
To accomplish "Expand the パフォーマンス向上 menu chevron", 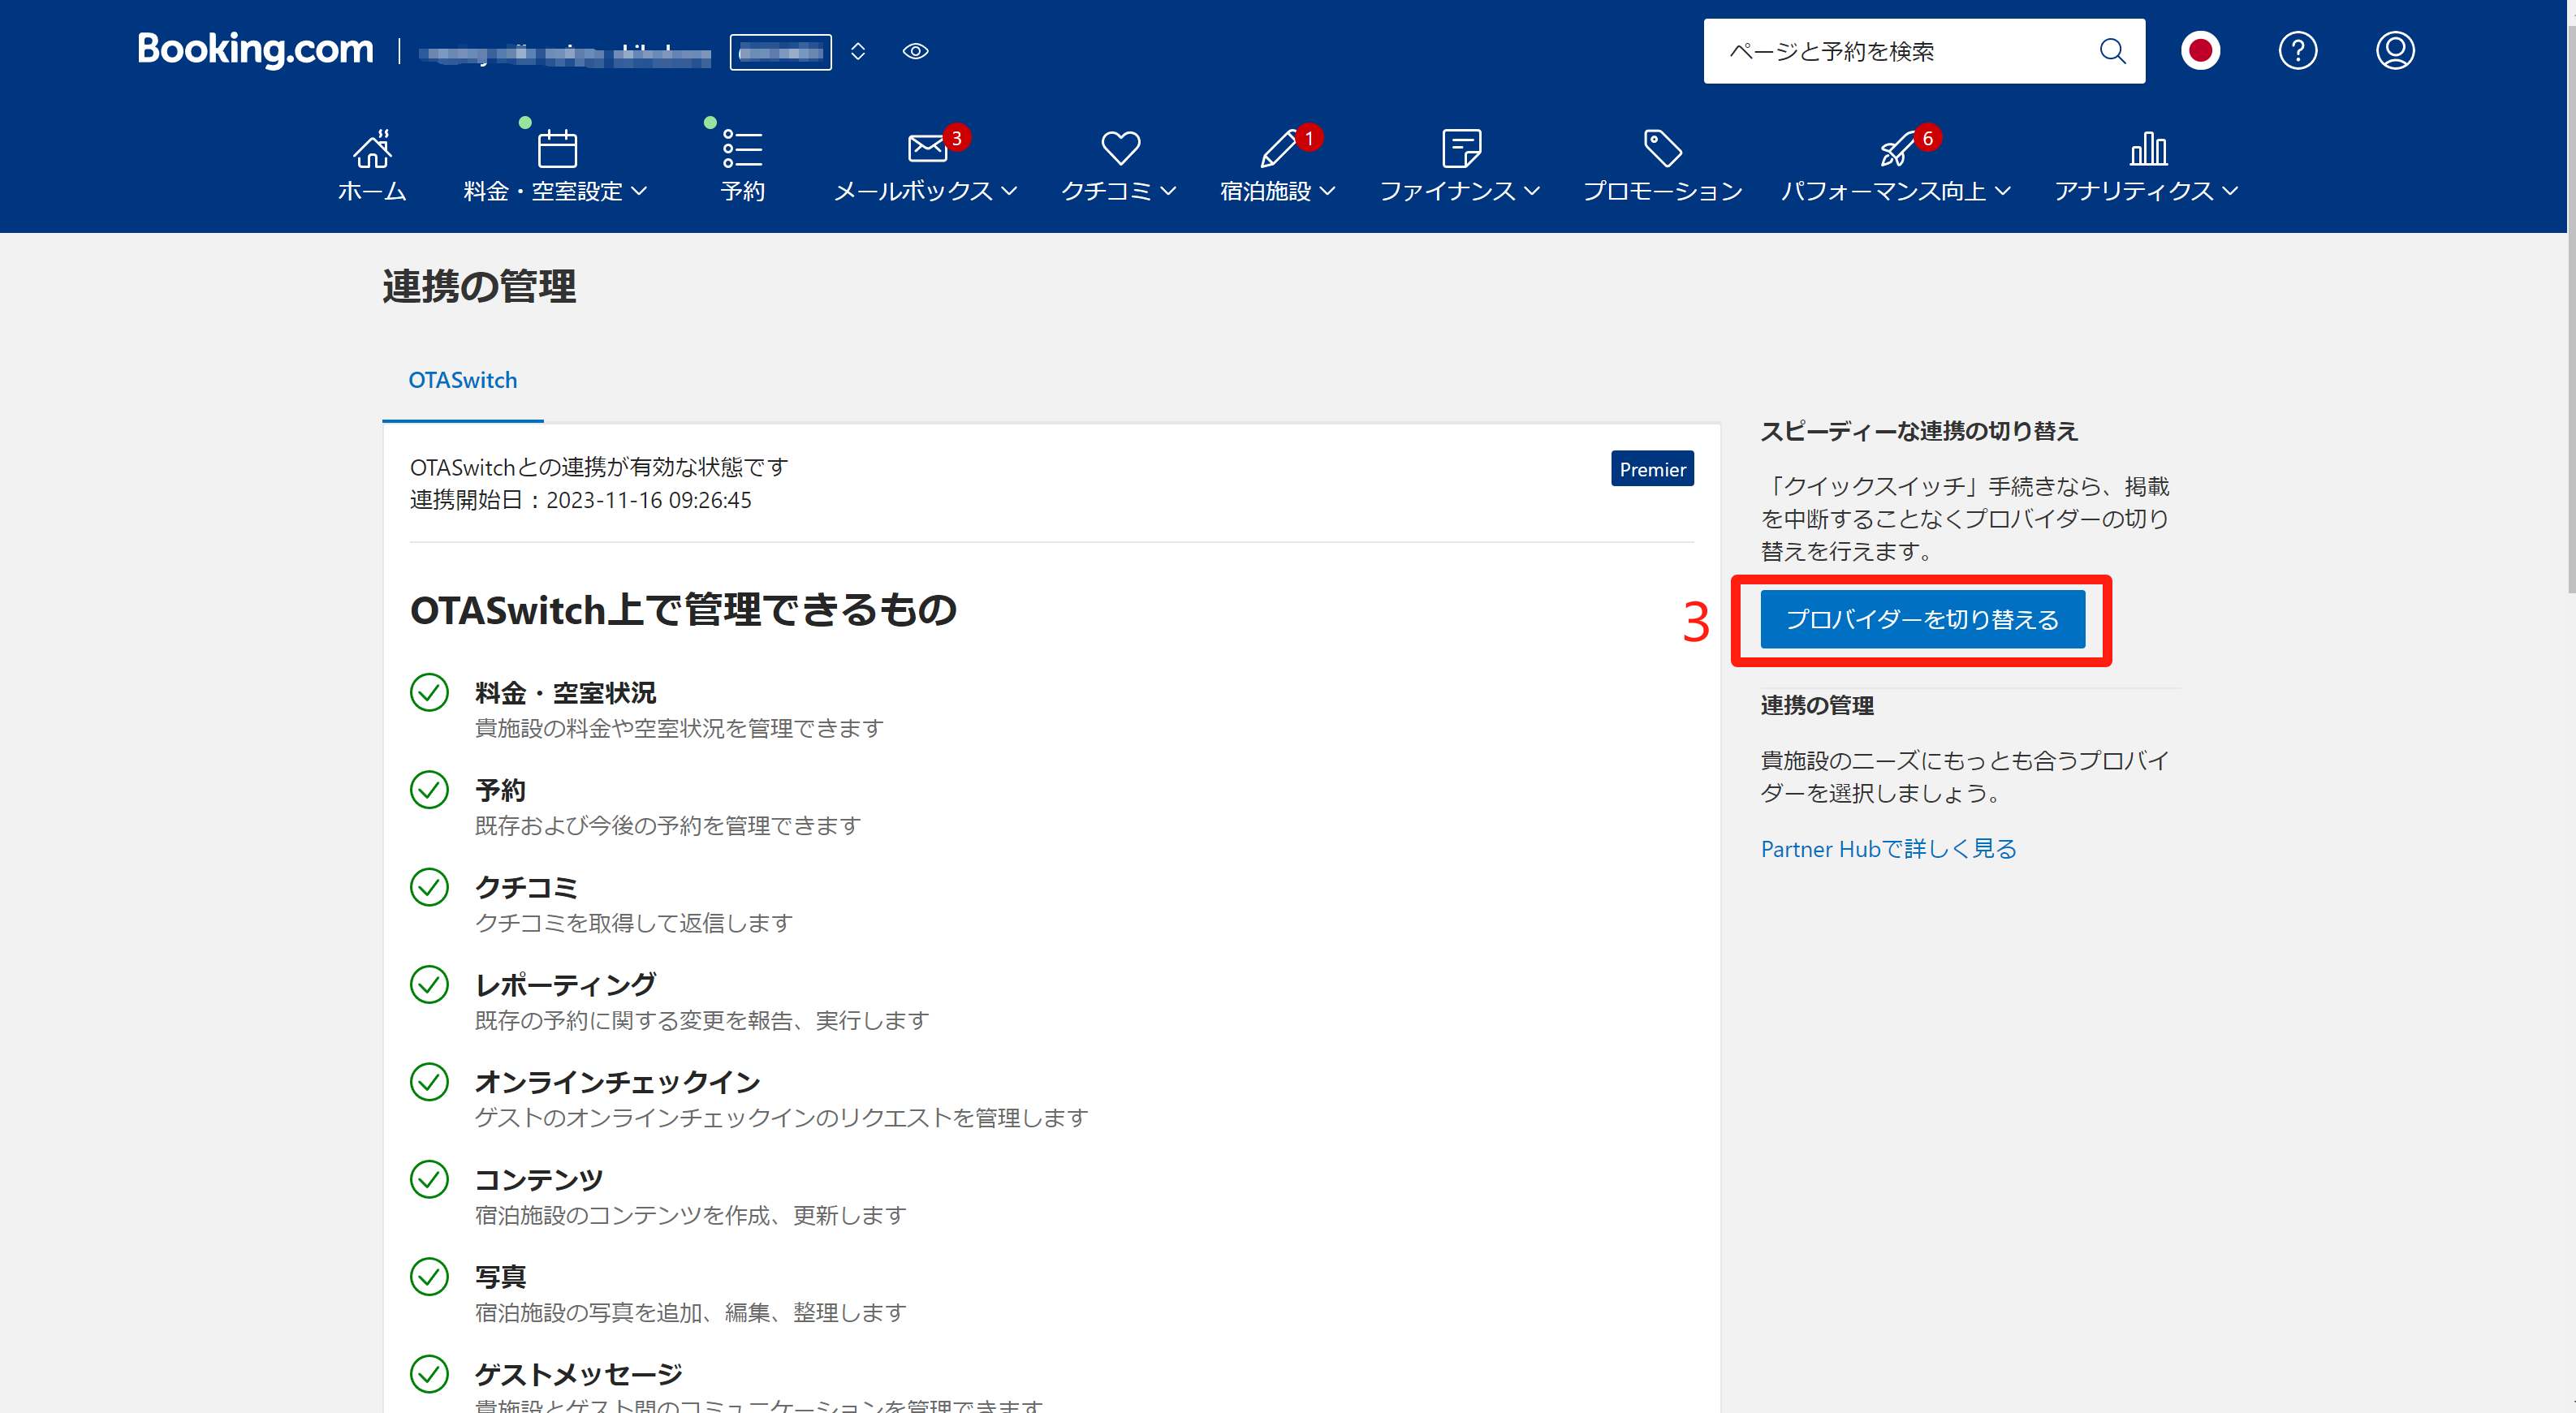I will 2001,191.
